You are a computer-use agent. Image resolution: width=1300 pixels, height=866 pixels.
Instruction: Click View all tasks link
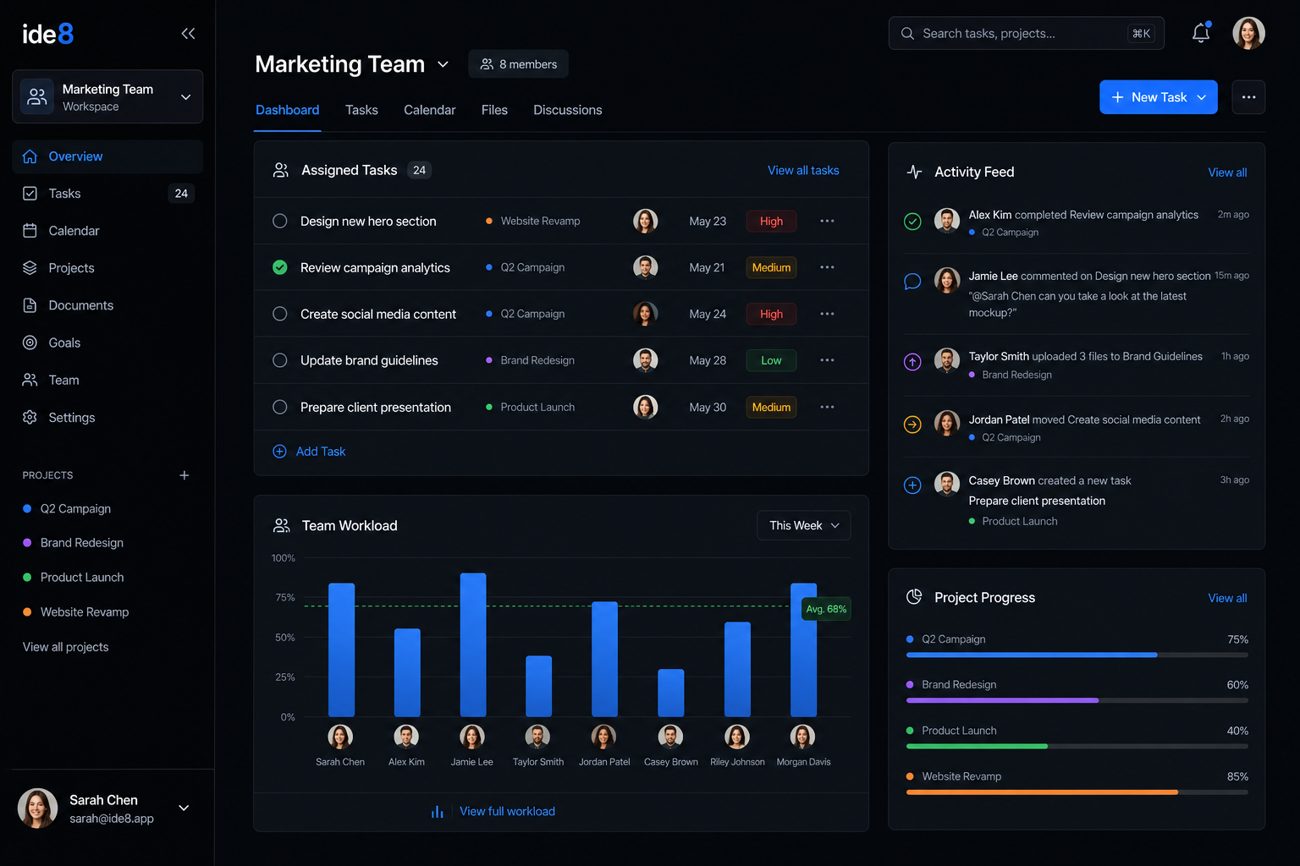(803, 170)
